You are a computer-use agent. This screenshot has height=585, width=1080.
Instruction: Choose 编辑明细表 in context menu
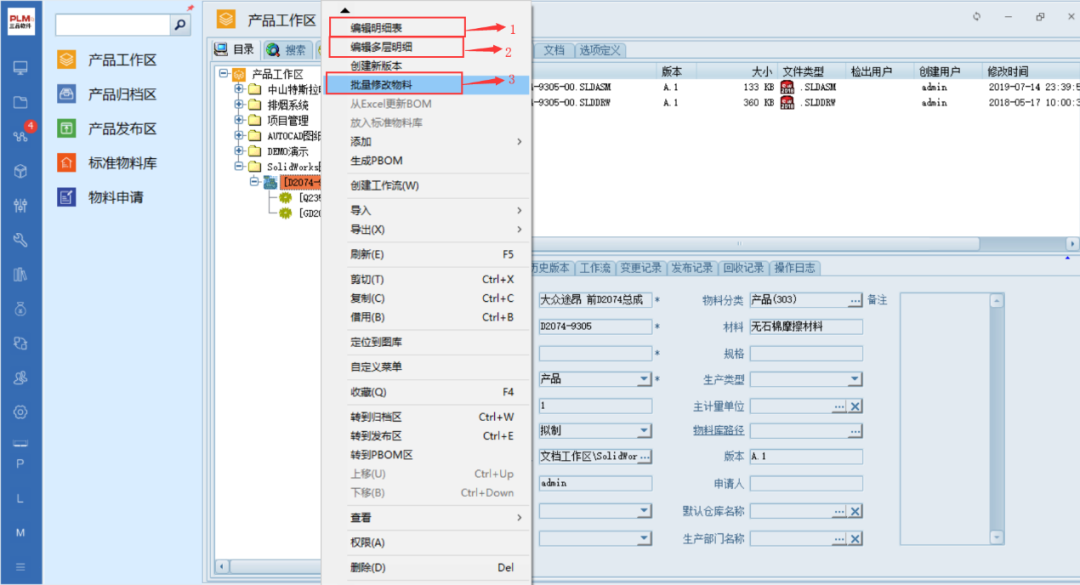pos(376,28)
